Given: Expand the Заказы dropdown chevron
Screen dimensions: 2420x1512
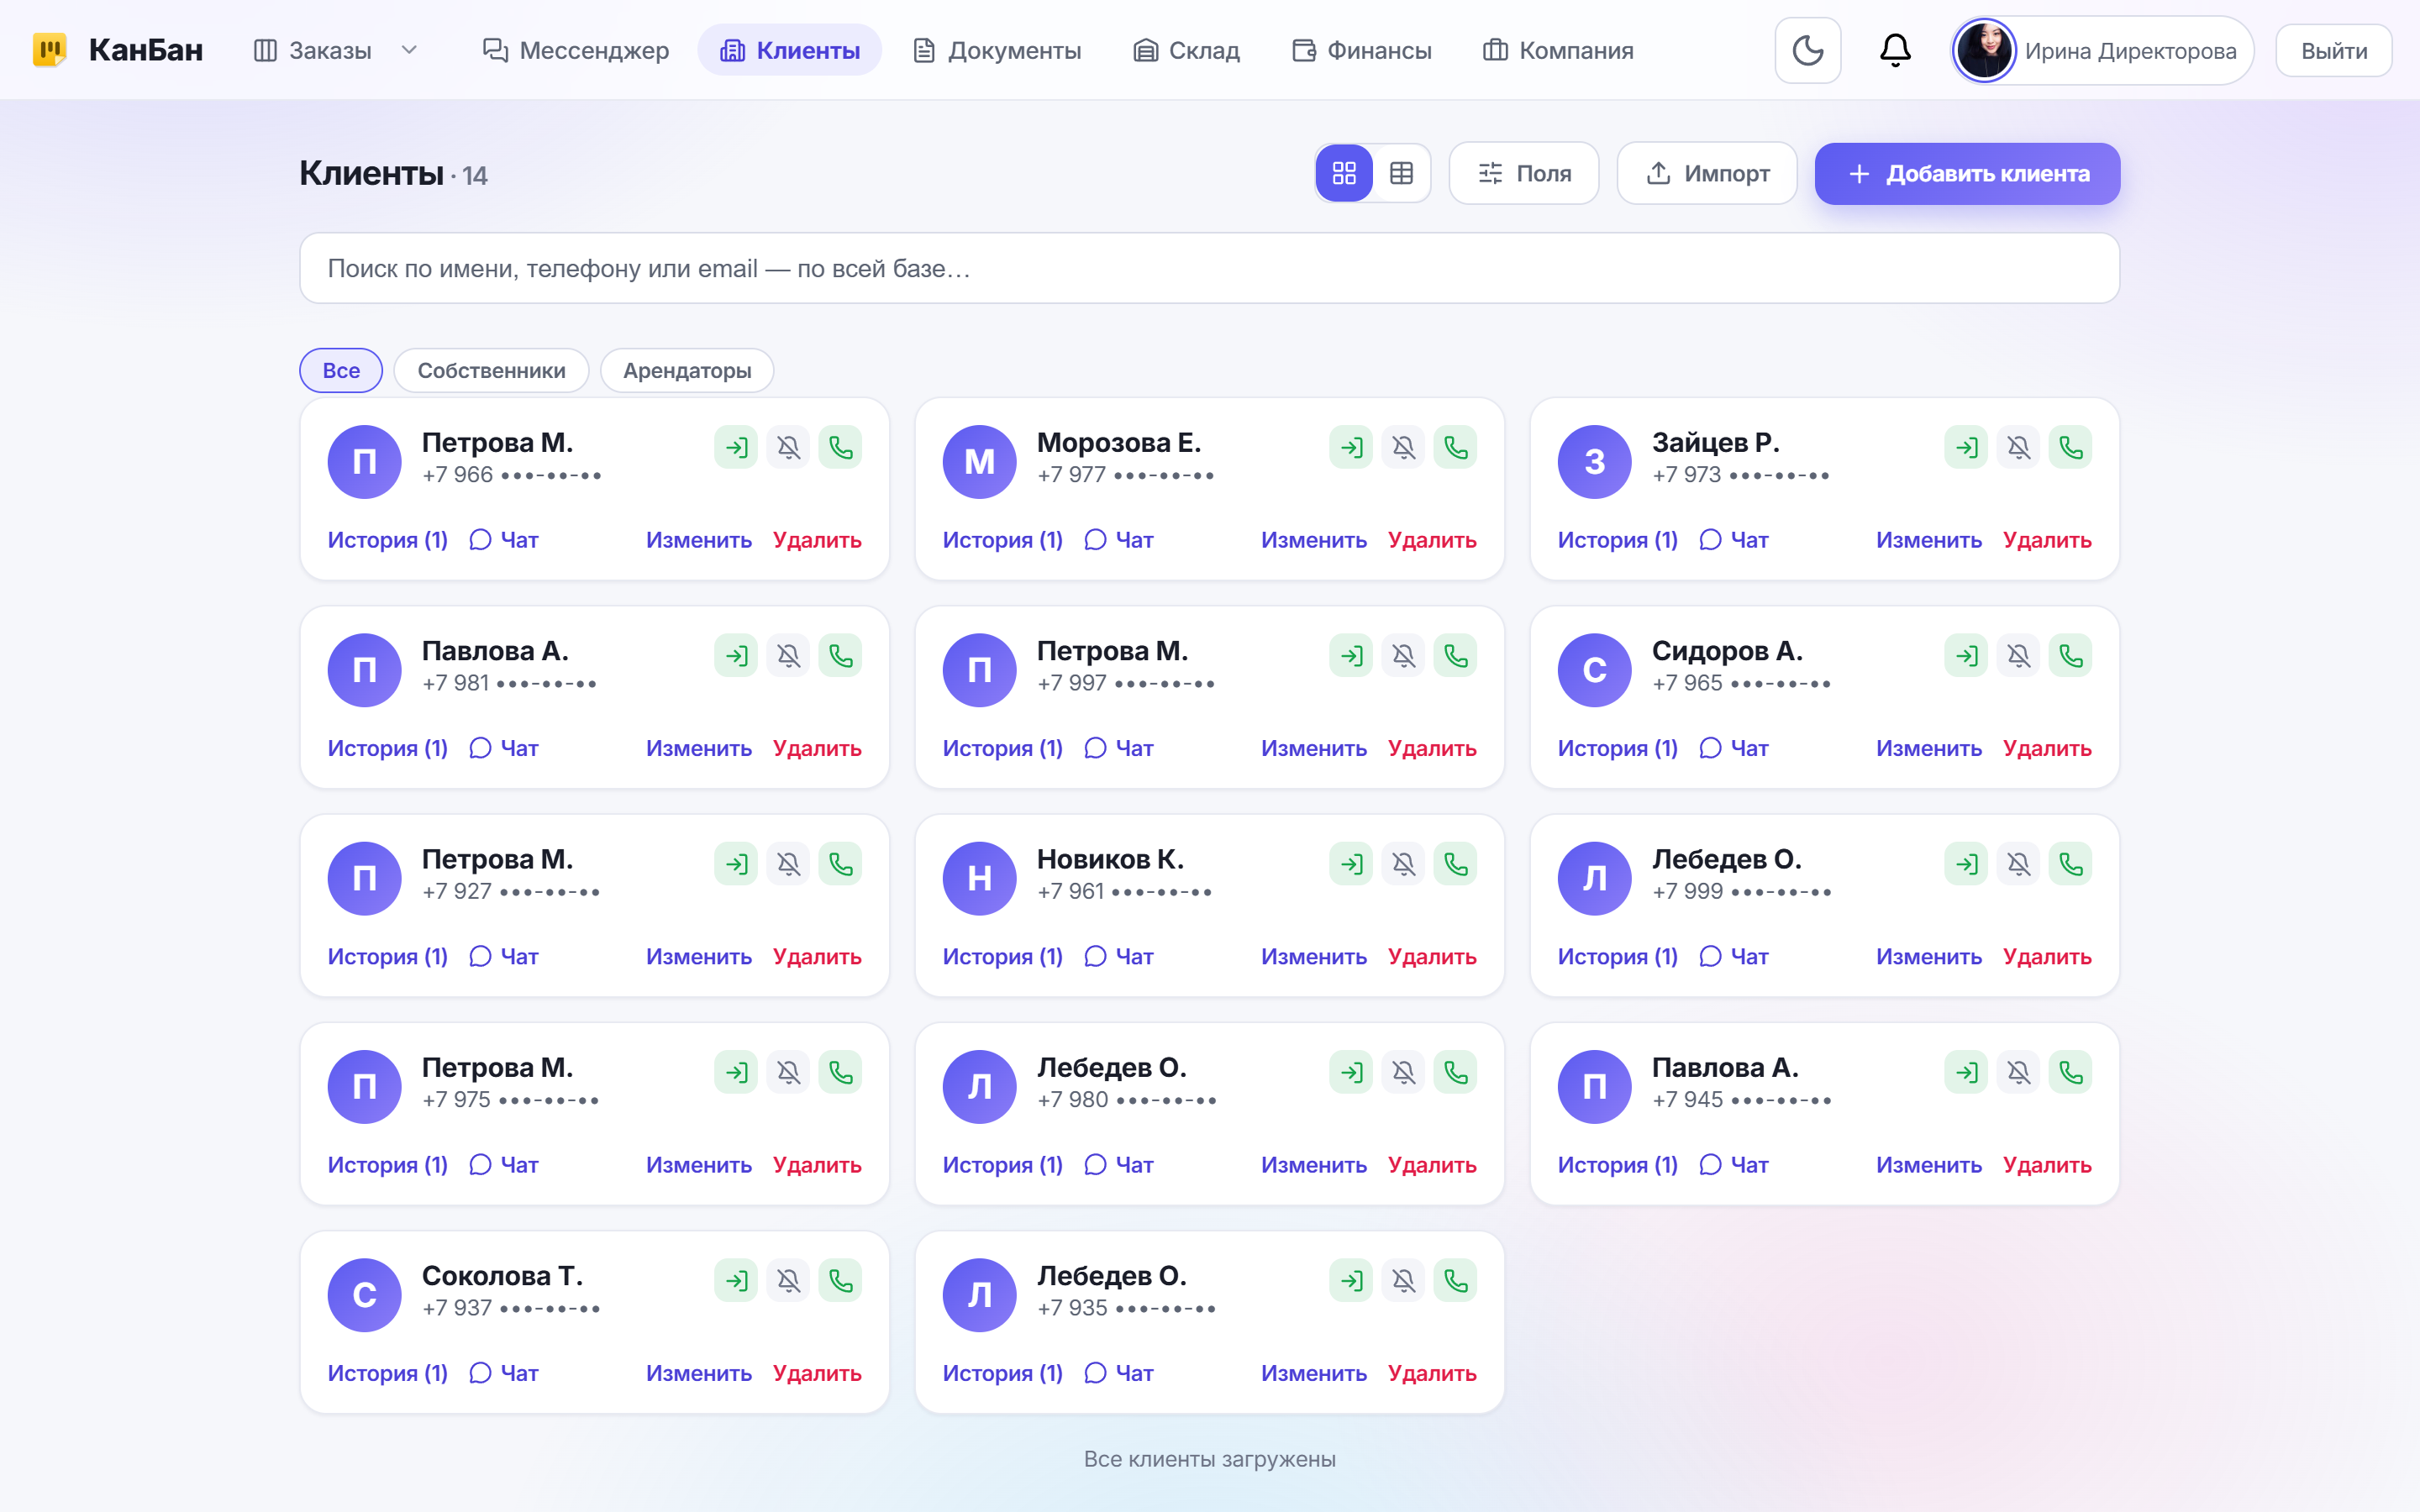Looking at the screenshot, I should (x=409, y=50).
